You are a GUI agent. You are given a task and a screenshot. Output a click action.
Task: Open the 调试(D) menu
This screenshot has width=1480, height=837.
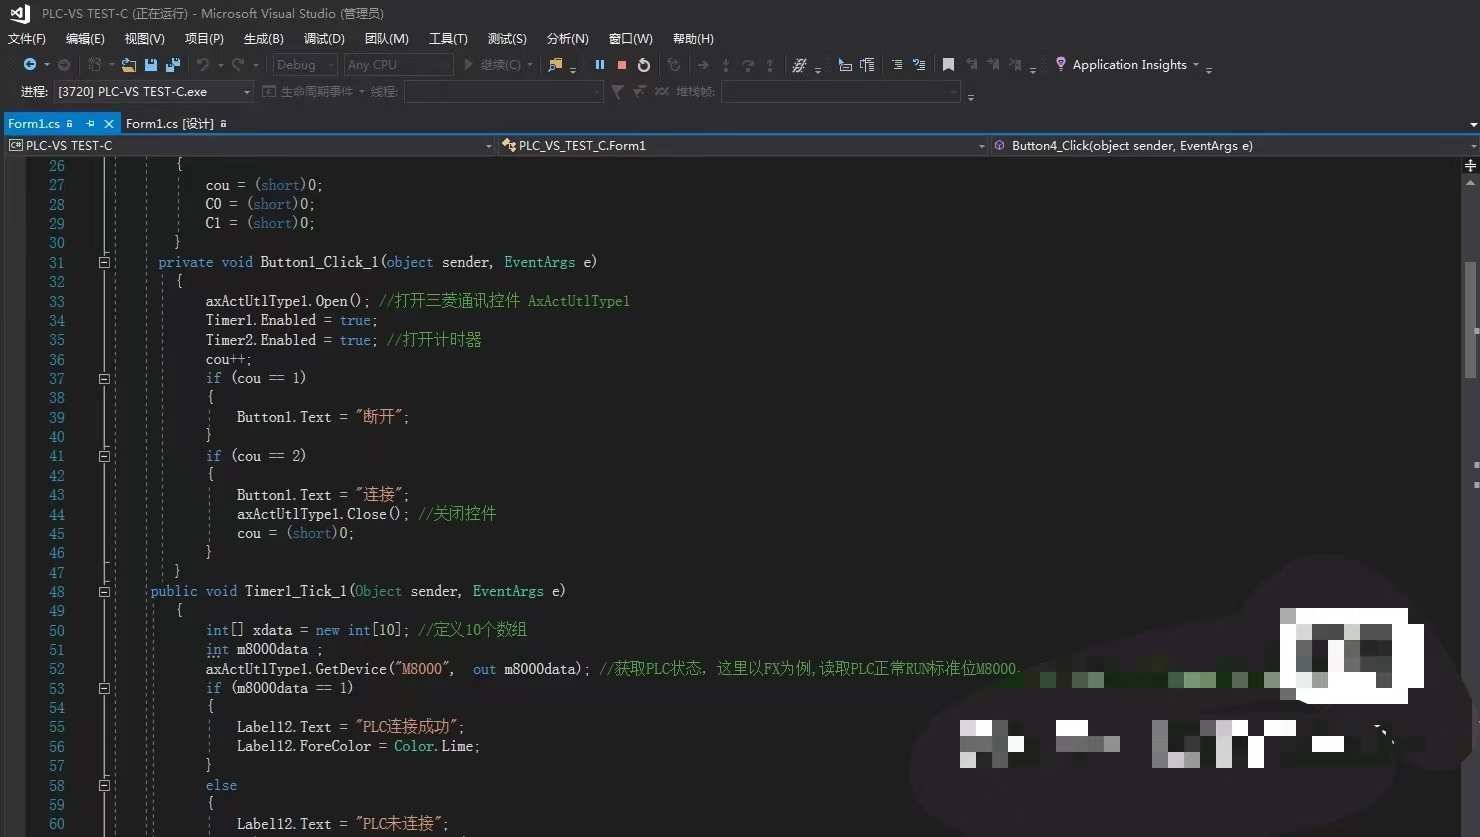(324, 39)
